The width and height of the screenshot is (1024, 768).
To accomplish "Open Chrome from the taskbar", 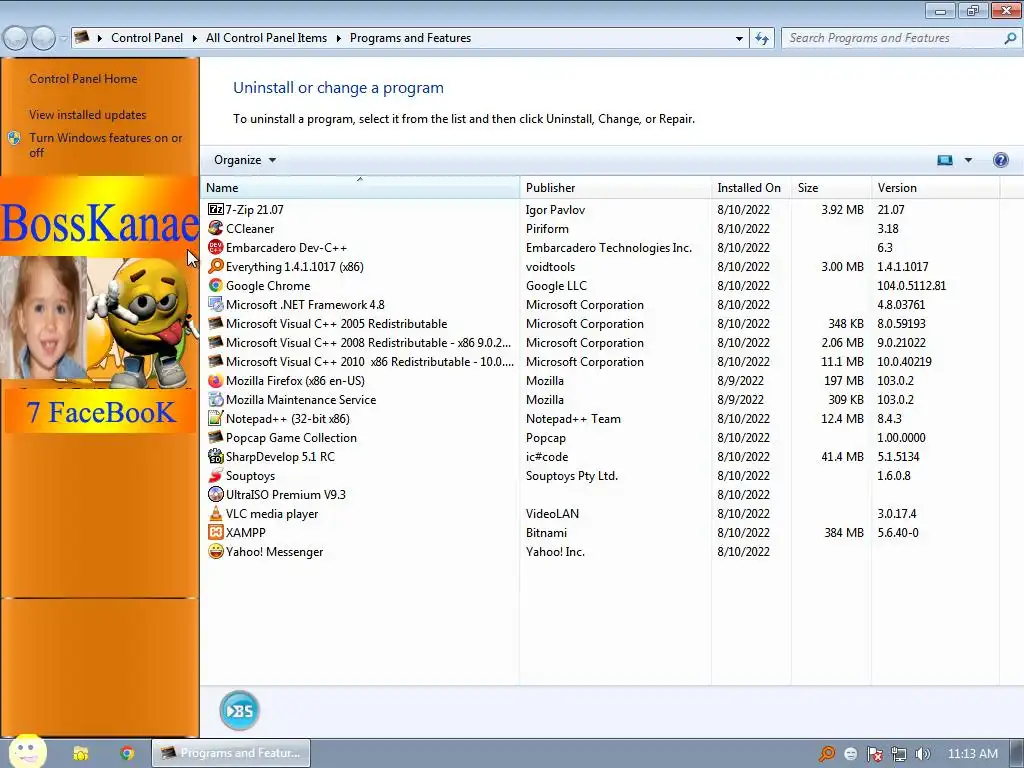I will 127,753.
